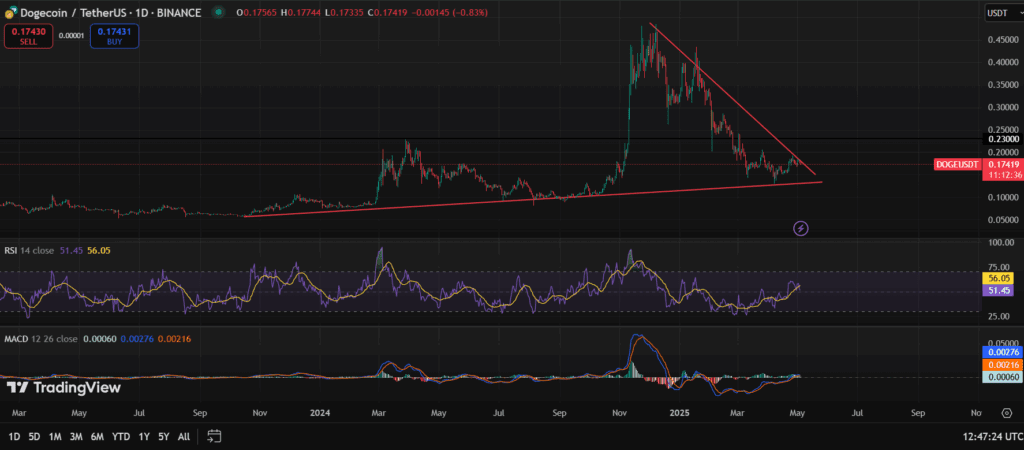Select the 1Y time range

click(144, 436)
